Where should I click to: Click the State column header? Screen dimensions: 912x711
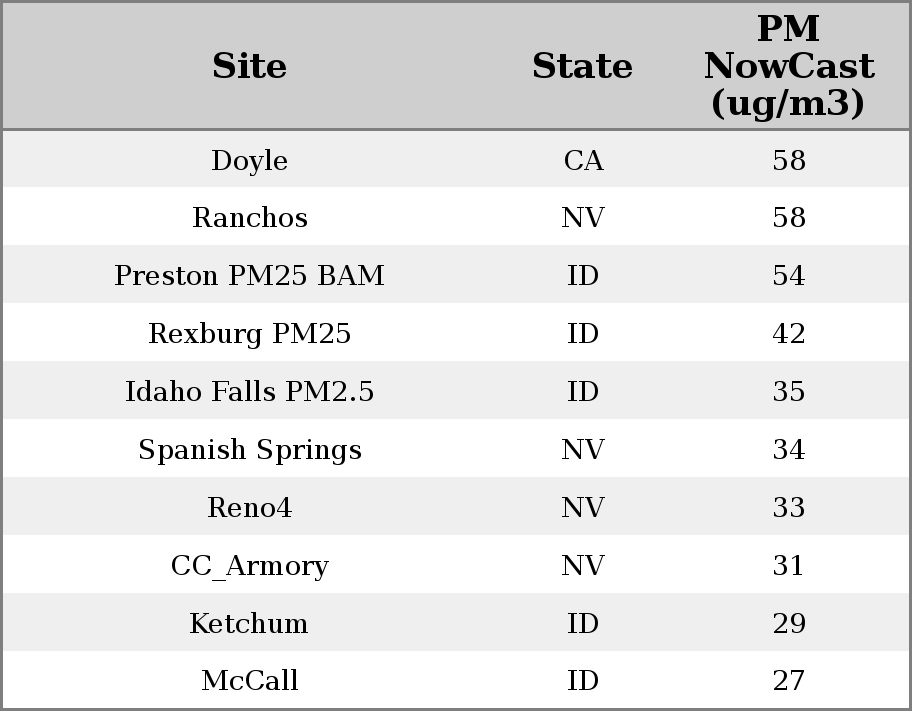pyautogui.click(x=582, y=66)
